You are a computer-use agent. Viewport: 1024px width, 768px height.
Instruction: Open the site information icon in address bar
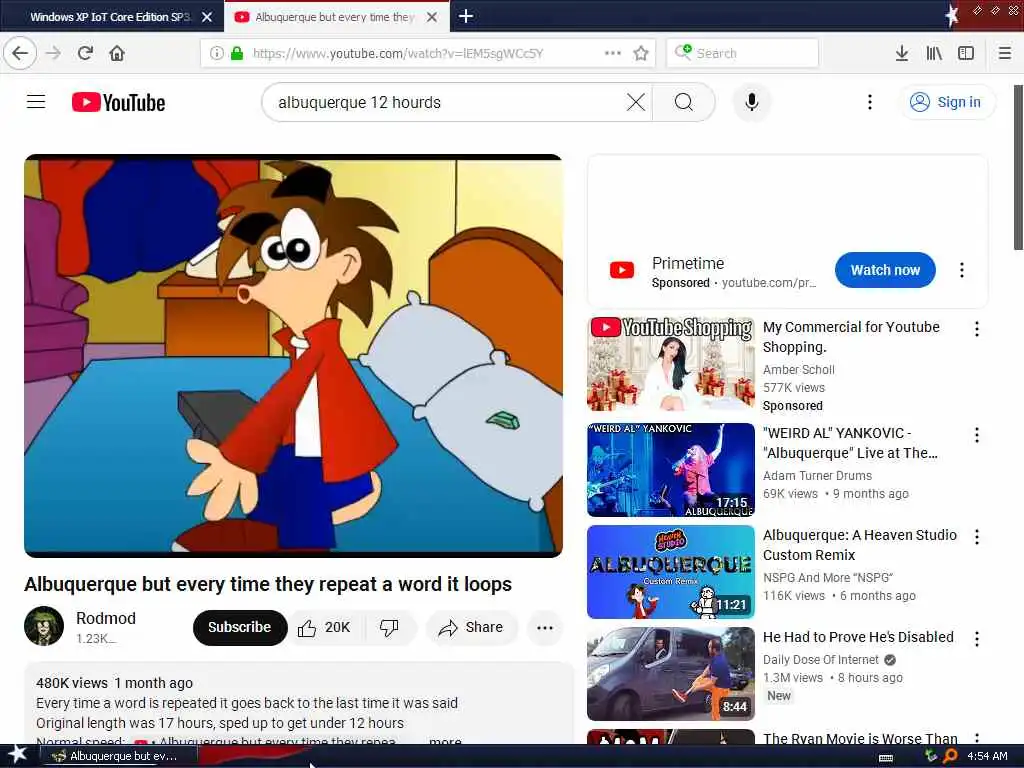coord(216,53)
